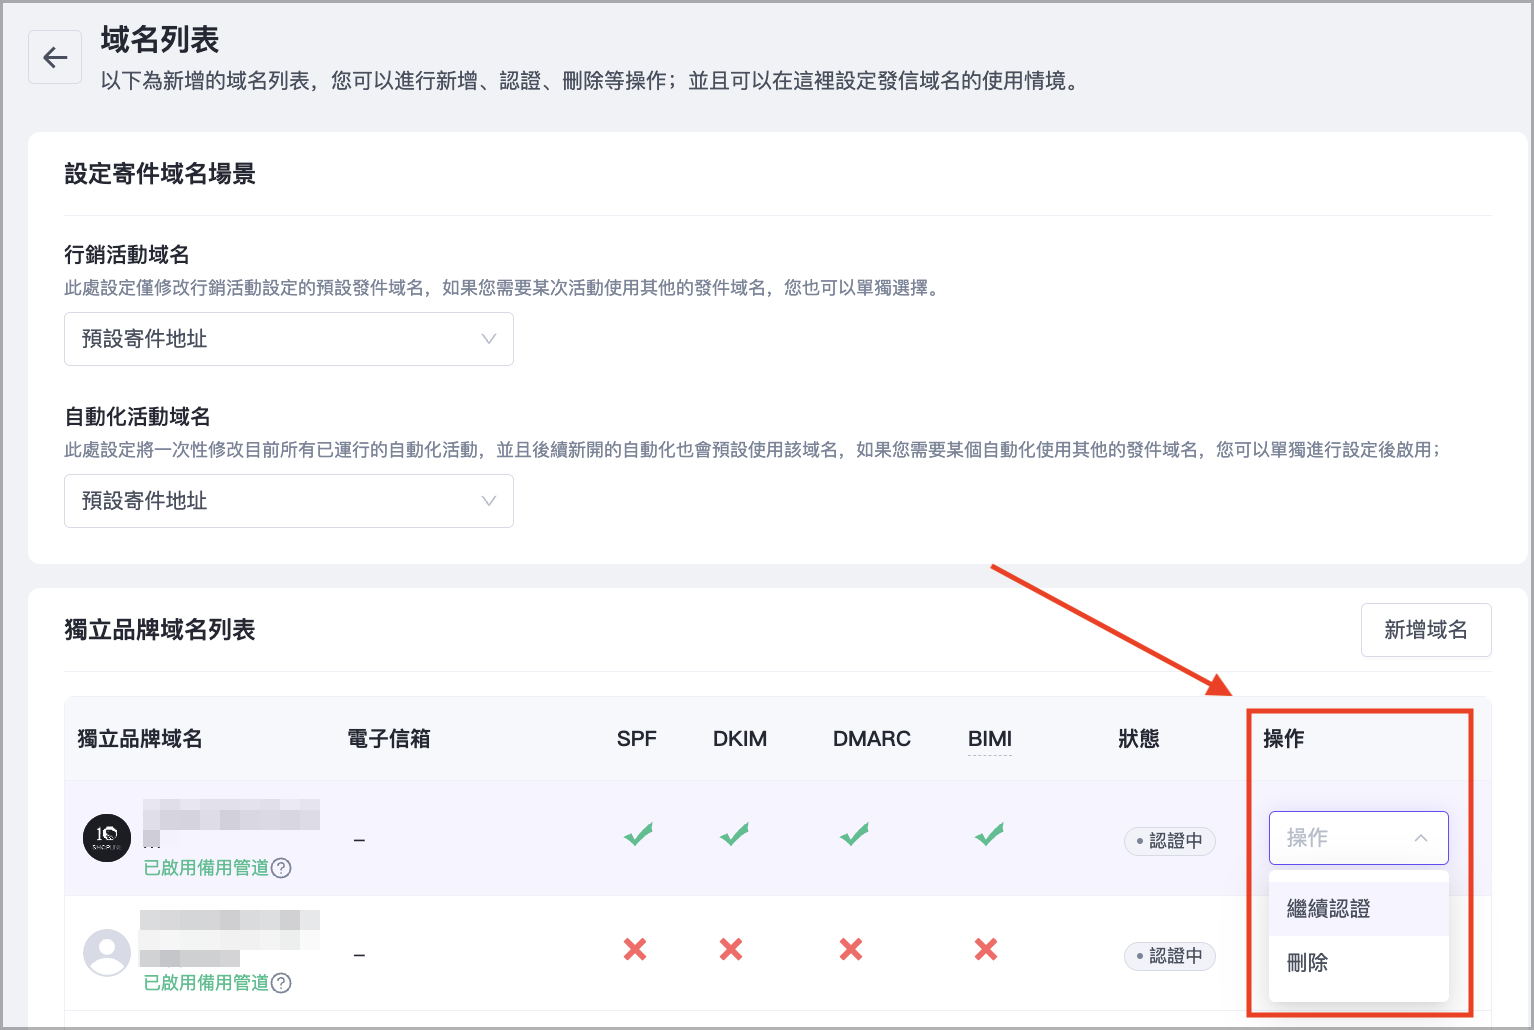Select 繼續認證 from the action menu
The height and width of the screenshot is (1030, 1534).
pyautogui.click(x=1328, y=909)
